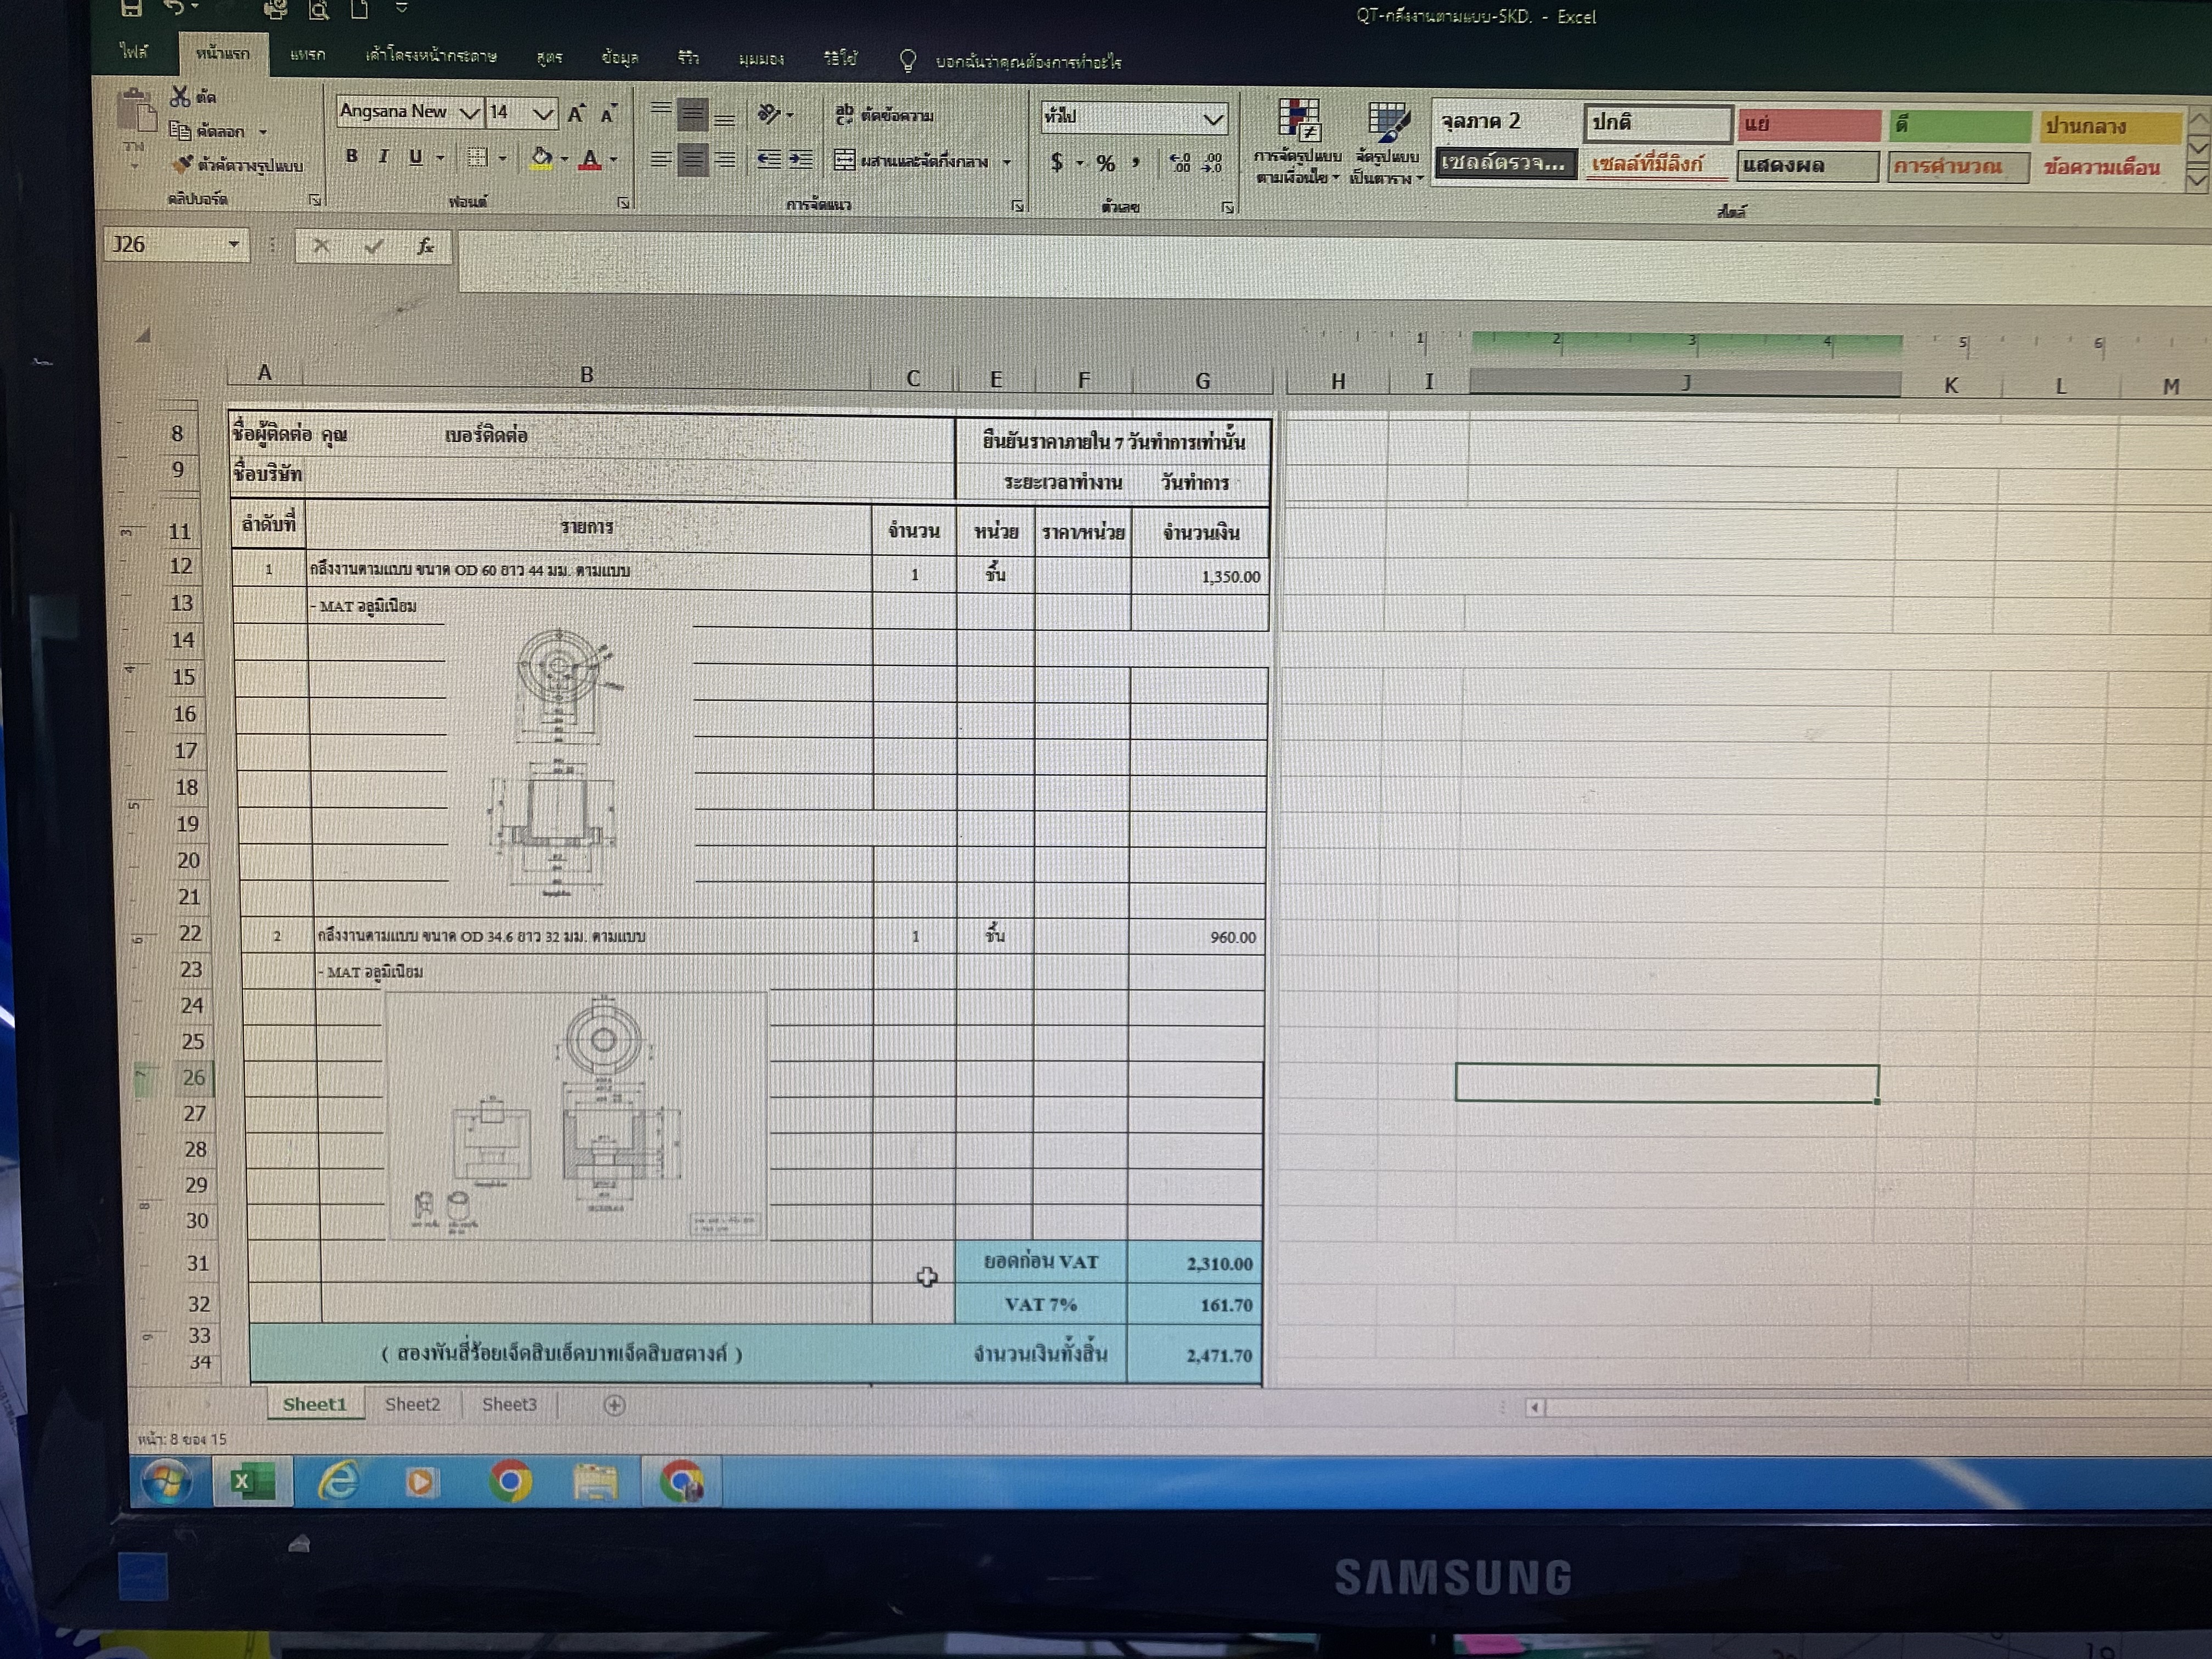Toggle Underline formatting
Screen dimensions: 2212x1659
point(415,157)
